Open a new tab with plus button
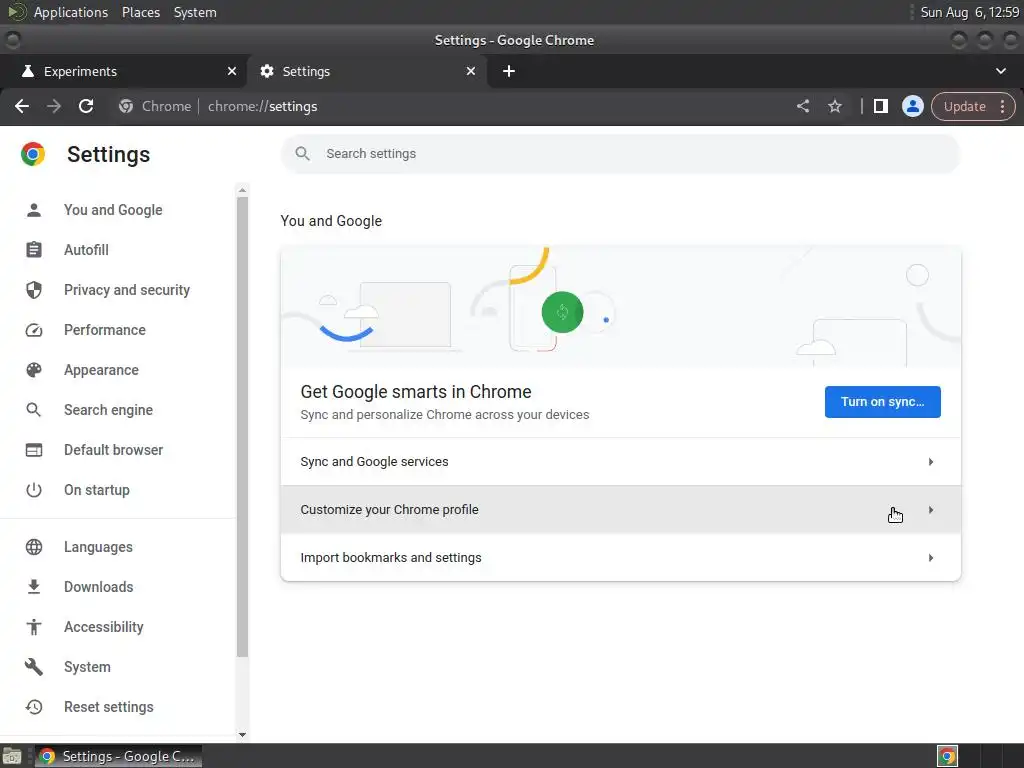Image resolution: width=1024 pixels, height=768 pixels. point(509,71)
